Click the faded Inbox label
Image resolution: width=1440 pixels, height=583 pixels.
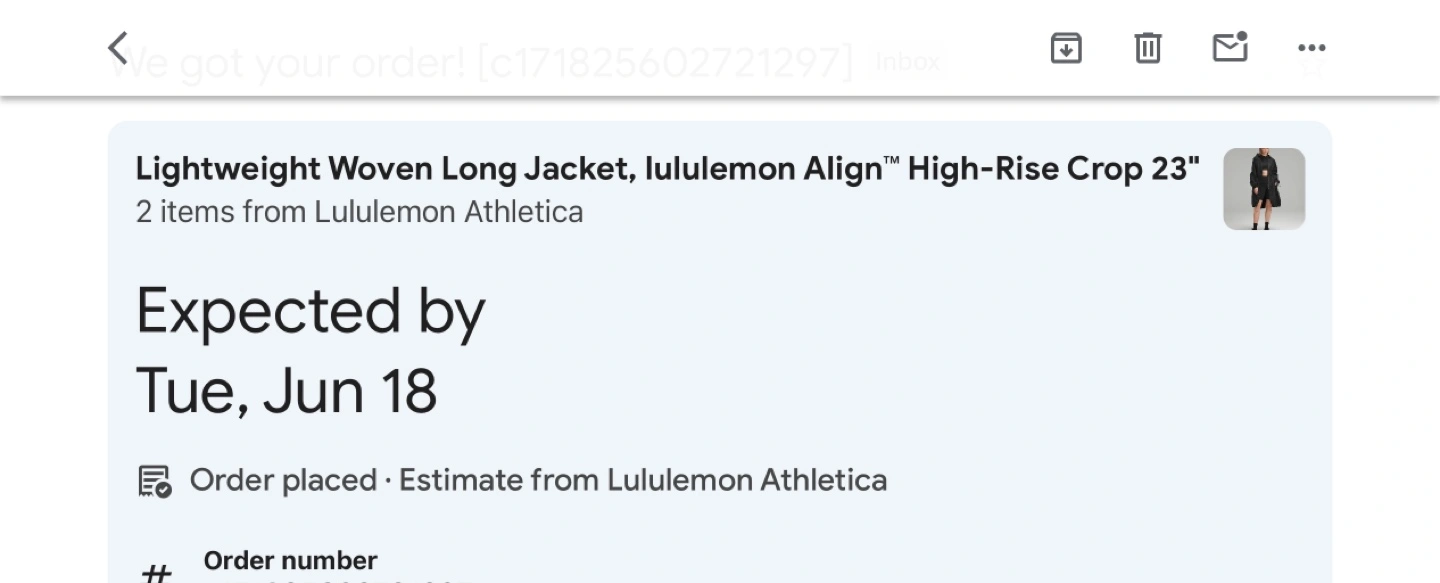coord(907,62)
